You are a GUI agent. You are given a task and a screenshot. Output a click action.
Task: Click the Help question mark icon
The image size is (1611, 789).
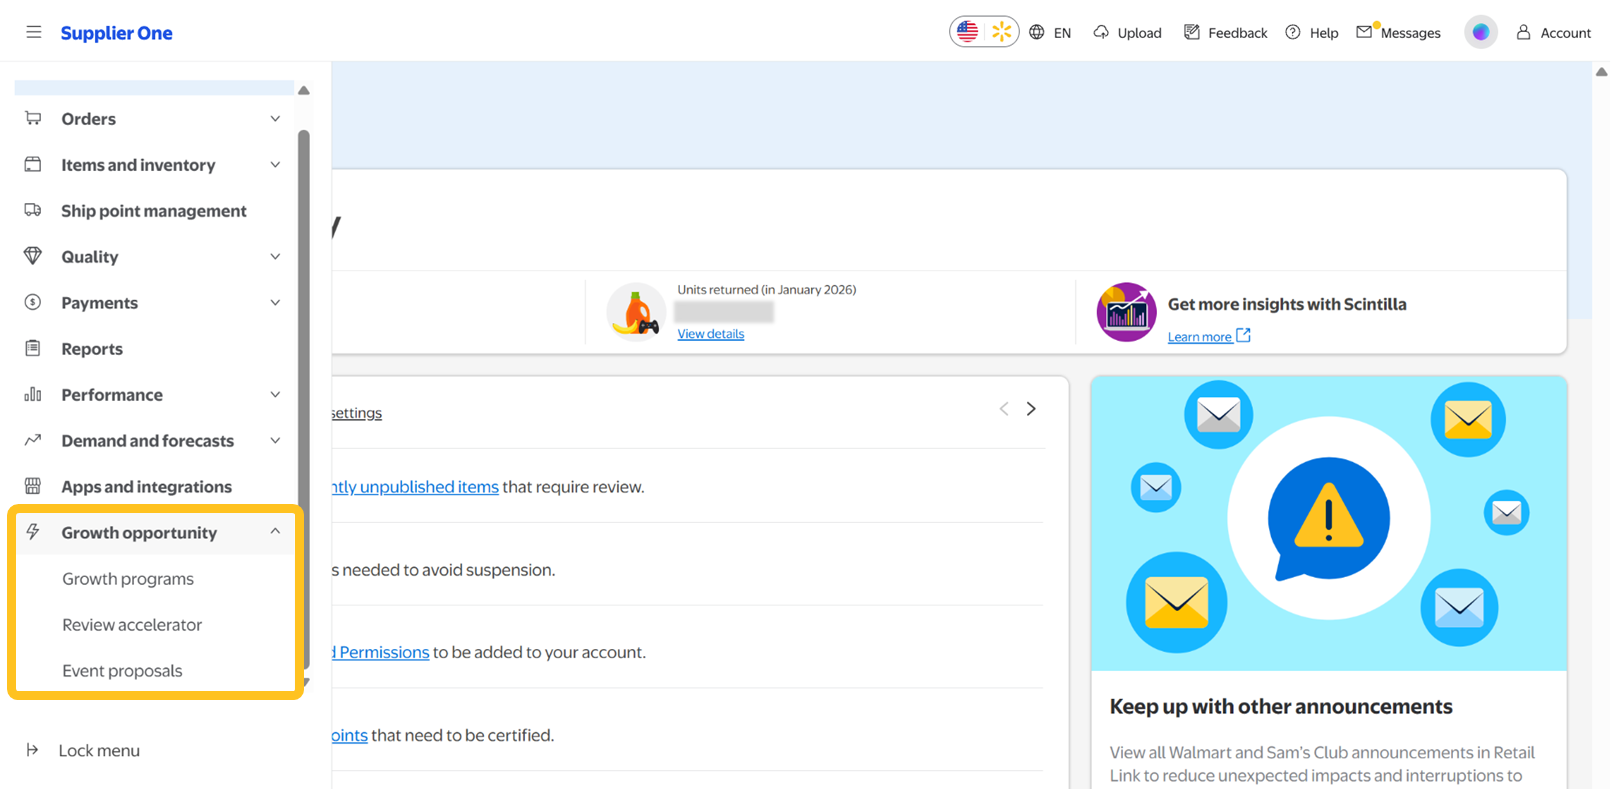[1293, 32]
